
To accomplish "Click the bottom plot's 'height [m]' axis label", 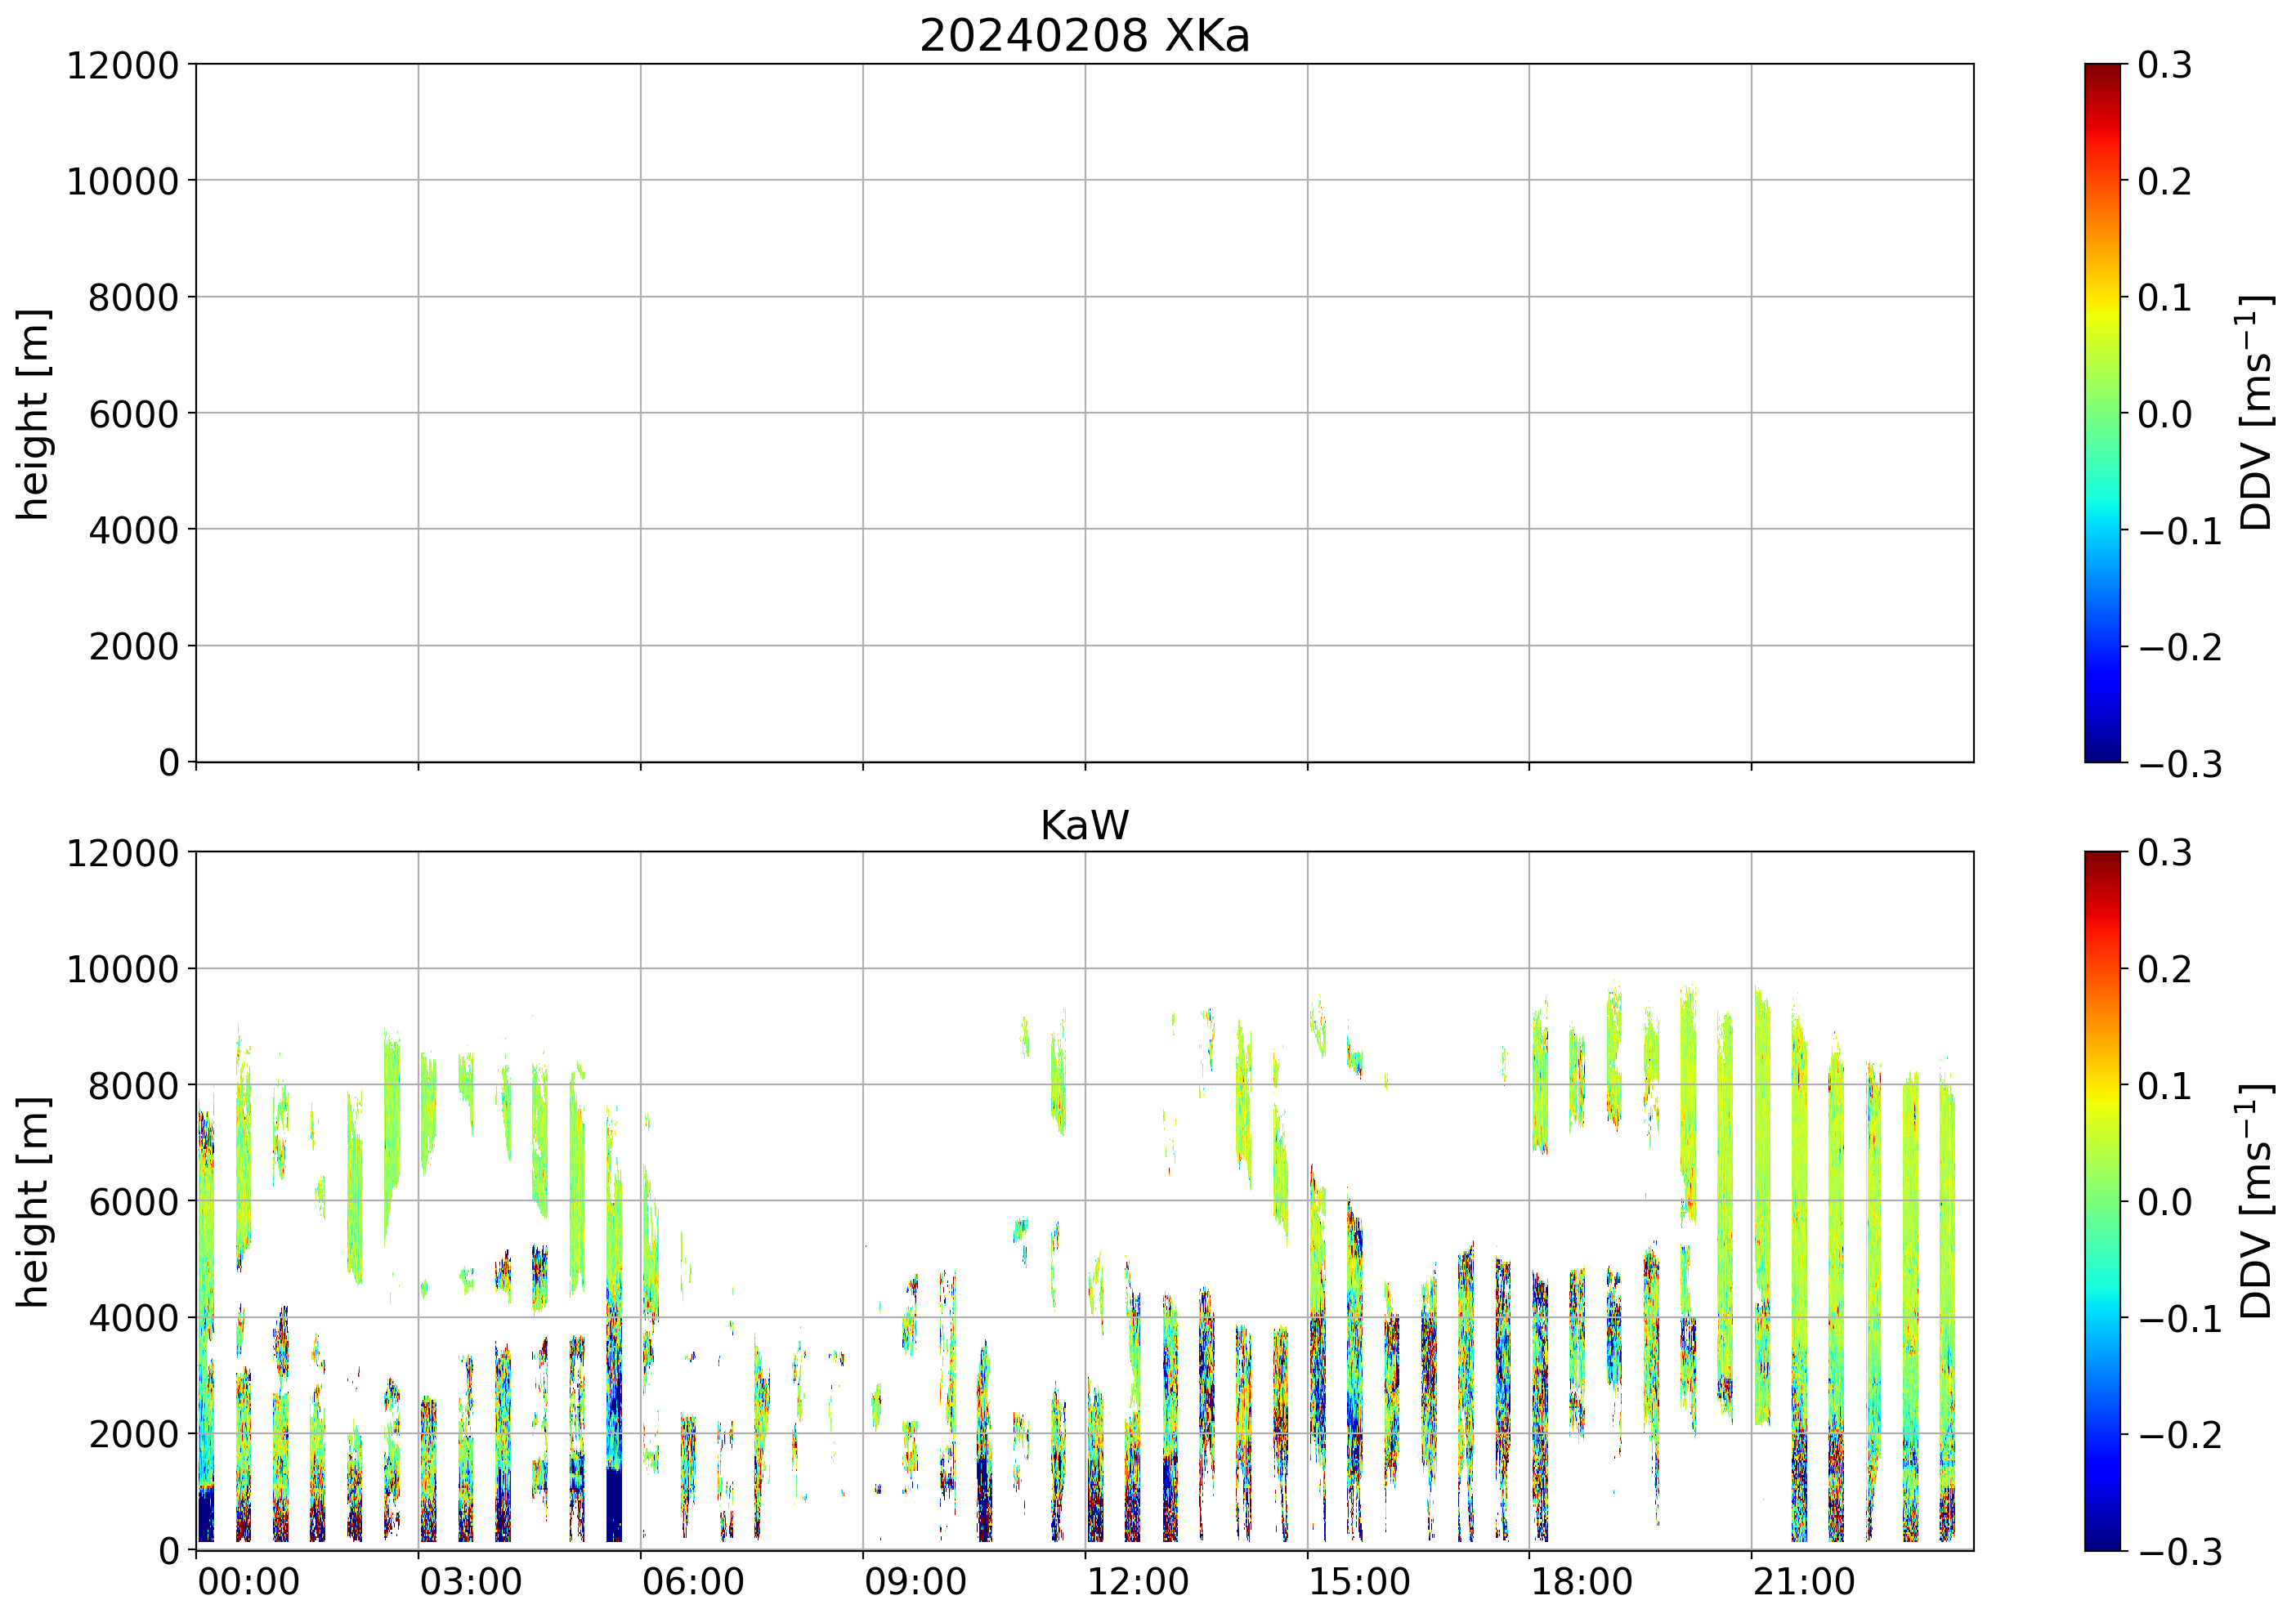I will (33, 1201).
